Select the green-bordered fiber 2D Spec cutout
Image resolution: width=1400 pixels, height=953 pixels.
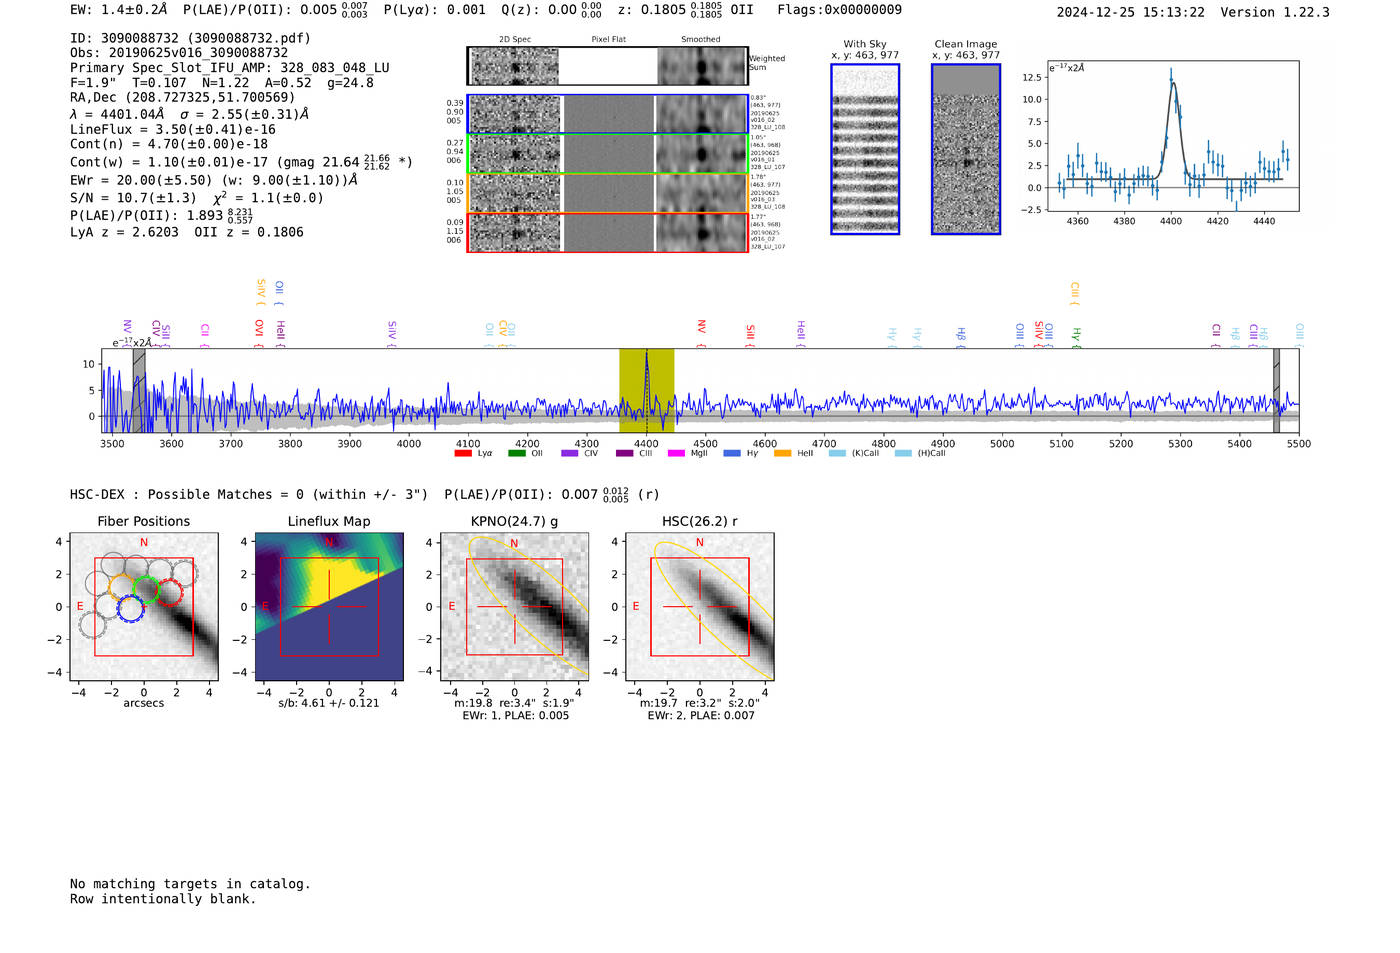[515, 154]
